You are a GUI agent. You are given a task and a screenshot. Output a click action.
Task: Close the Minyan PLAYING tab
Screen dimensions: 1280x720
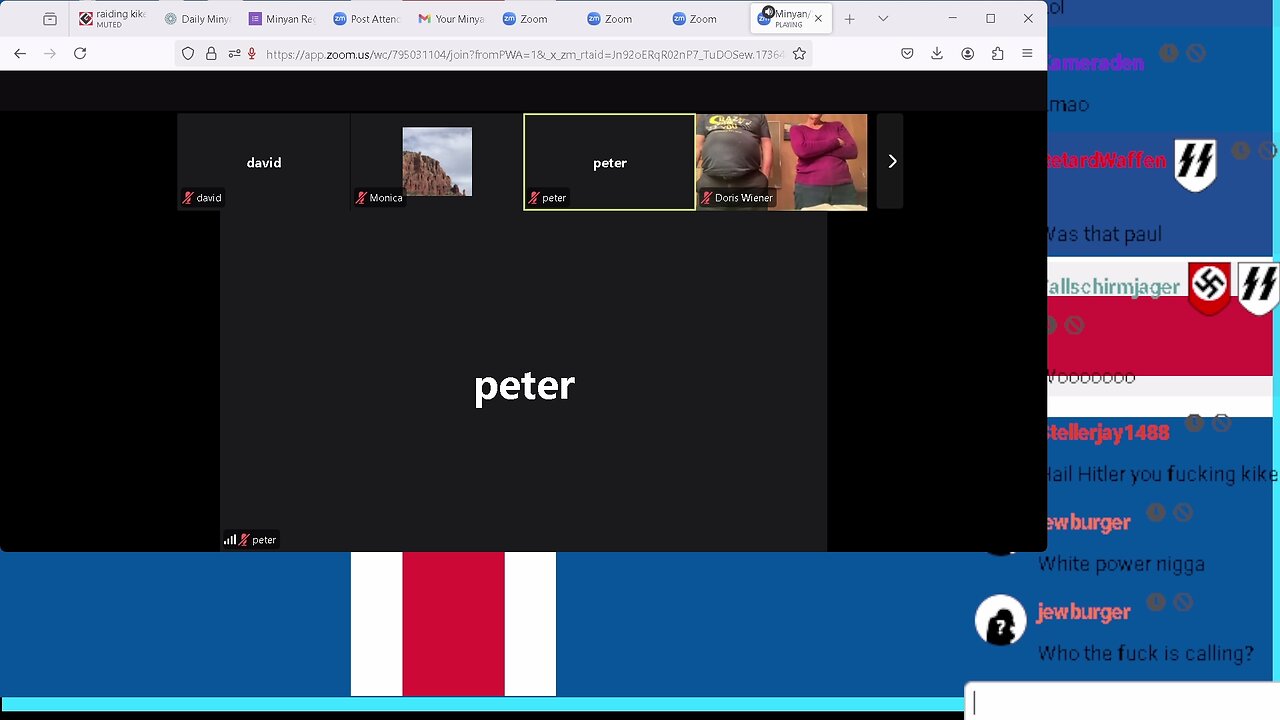click(x=818, y=19)
